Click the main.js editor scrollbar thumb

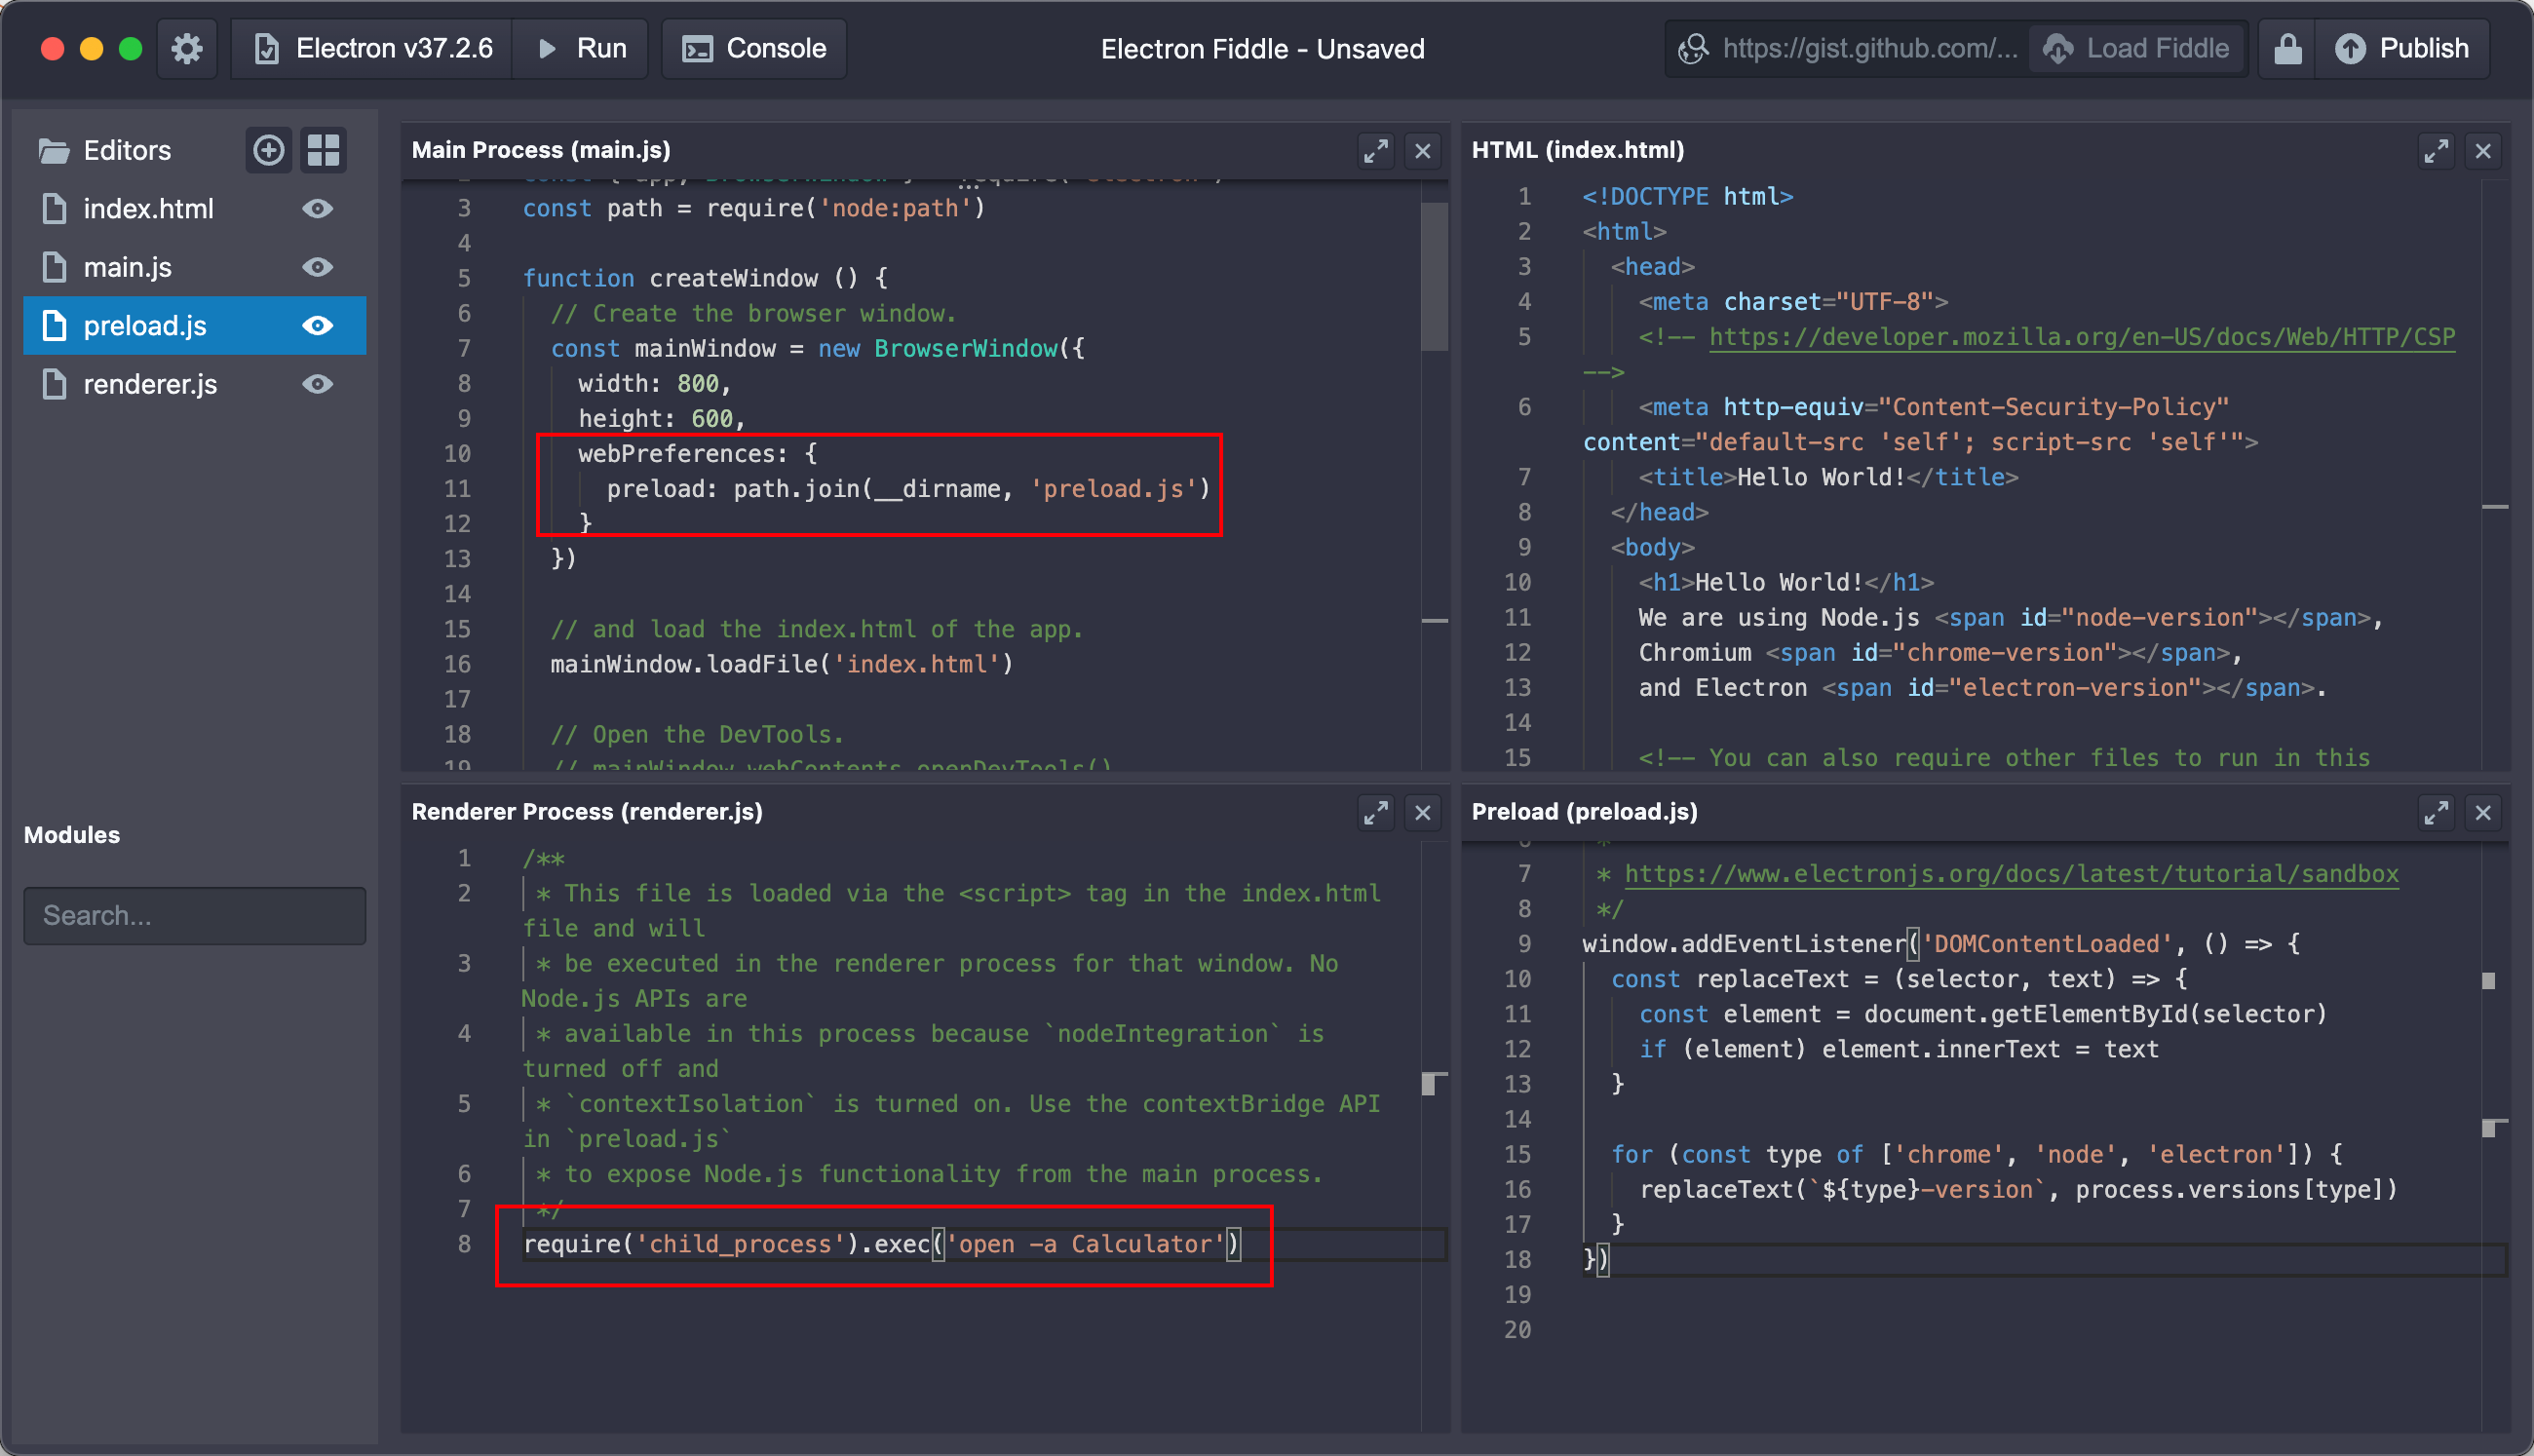click(x=1434, y=276)
